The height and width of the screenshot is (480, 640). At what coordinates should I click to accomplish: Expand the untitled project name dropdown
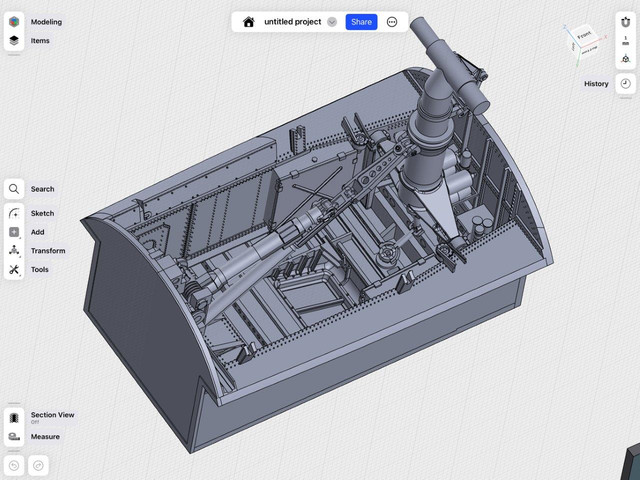coord(332,22)
